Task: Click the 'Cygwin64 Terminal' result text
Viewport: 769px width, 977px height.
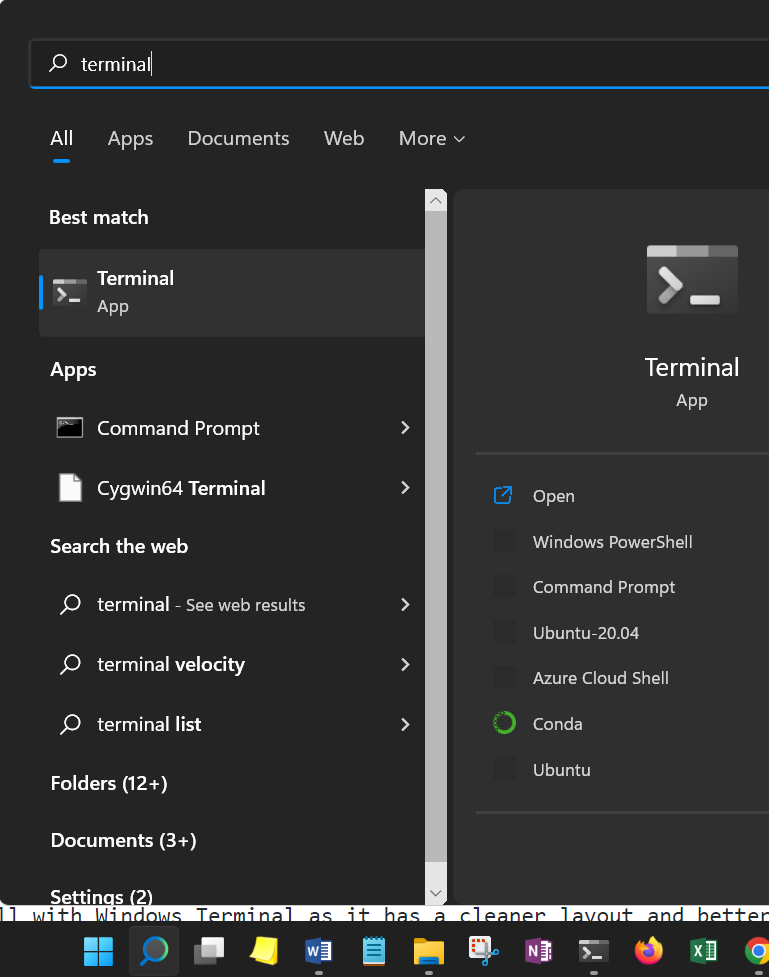Action: click(x=181, y=488)
